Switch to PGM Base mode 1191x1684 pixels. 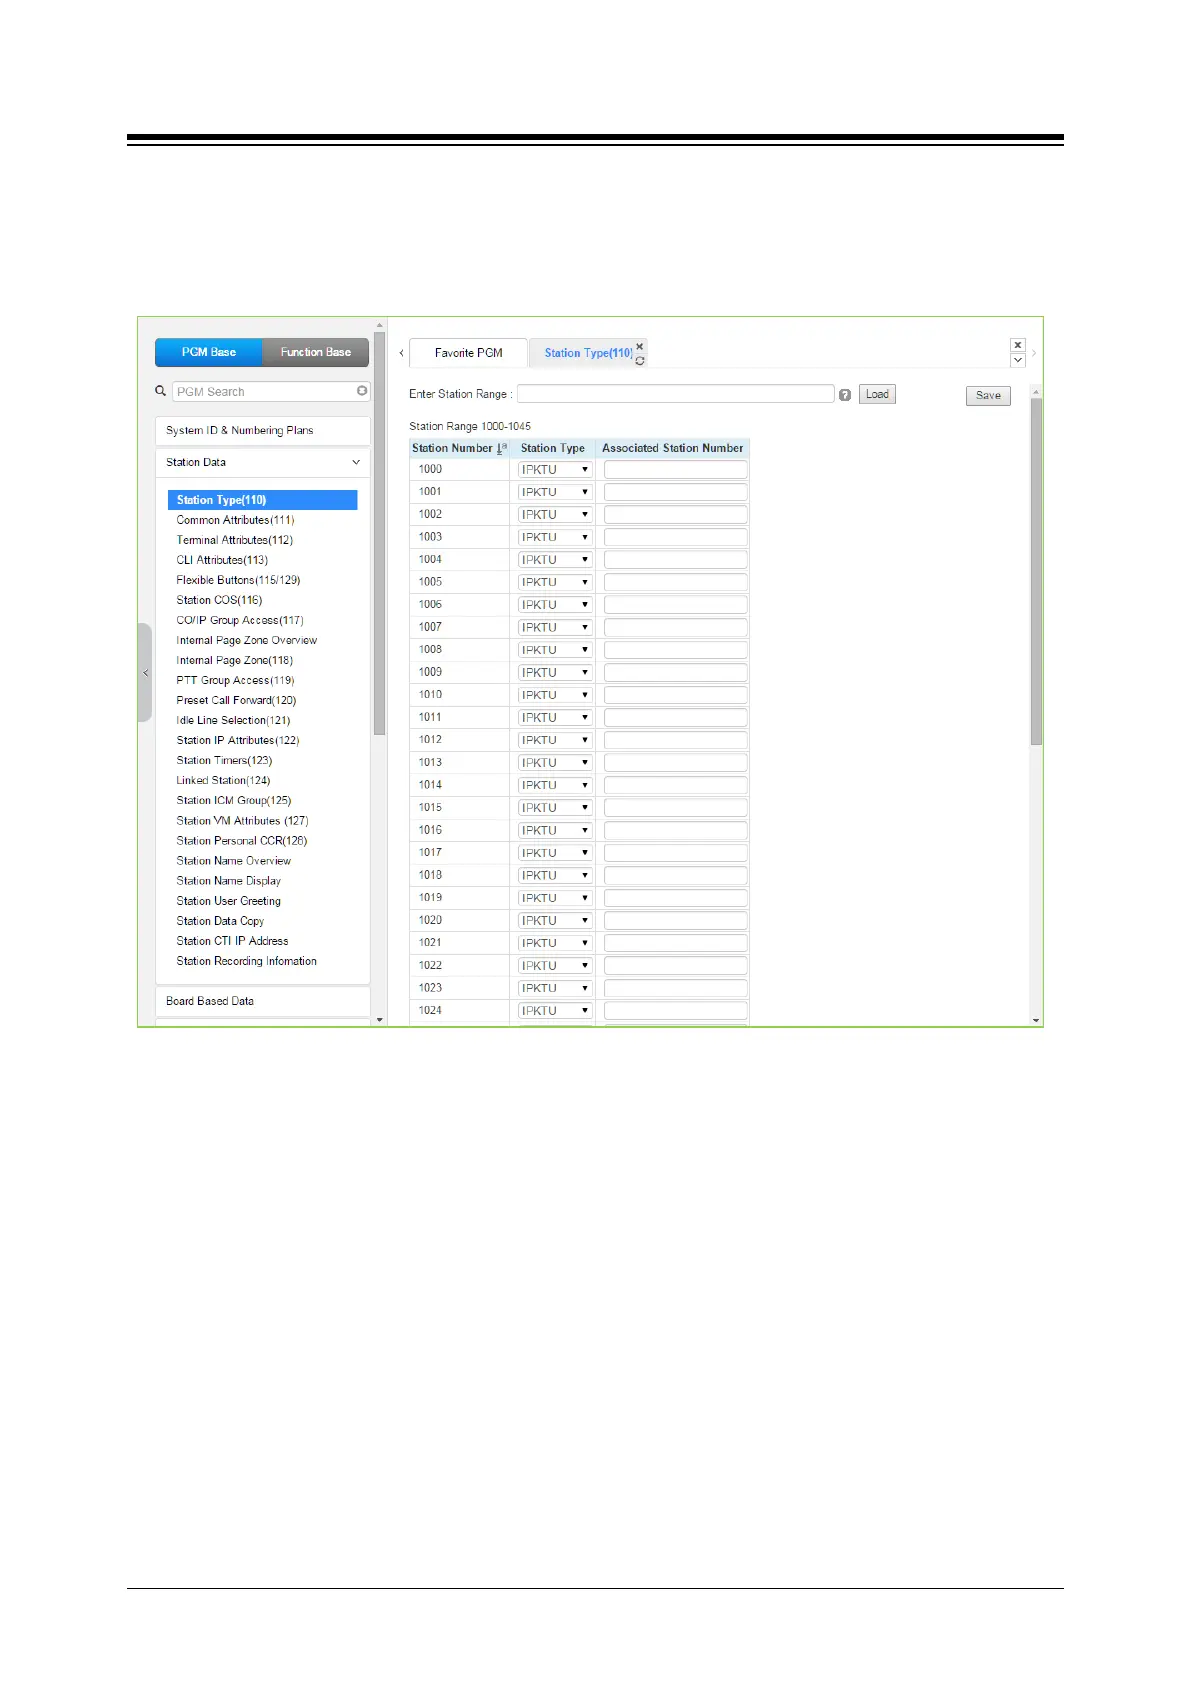pos(209,352)
